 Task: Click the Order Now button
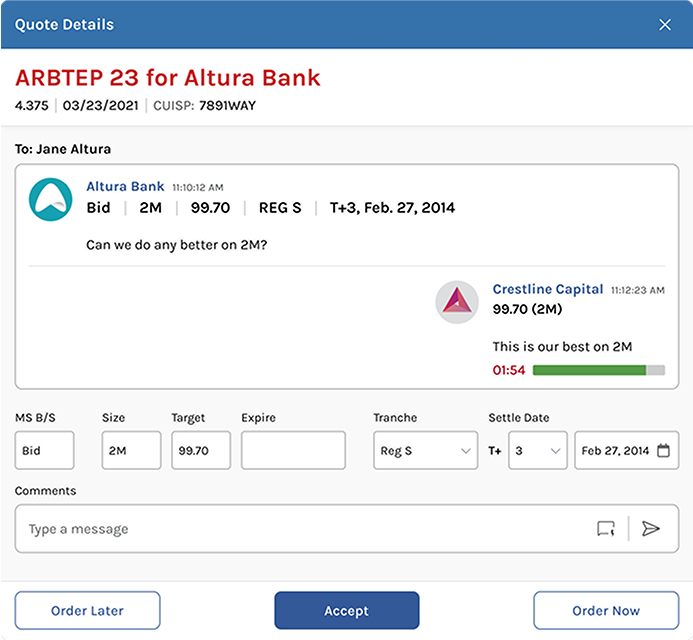[606, 611]
